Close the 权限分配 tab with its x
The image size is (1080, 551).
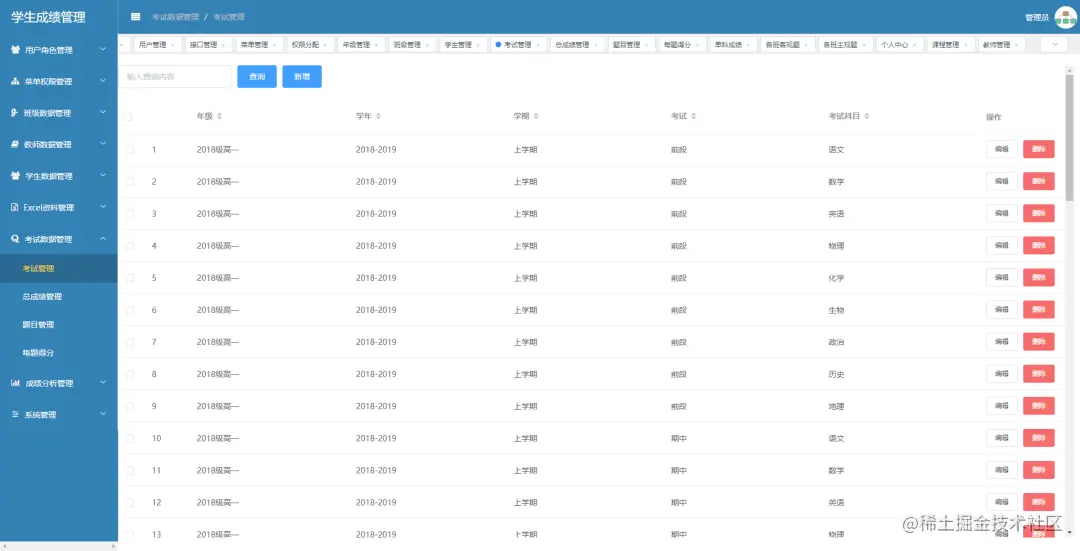click(x=326, y=45)
